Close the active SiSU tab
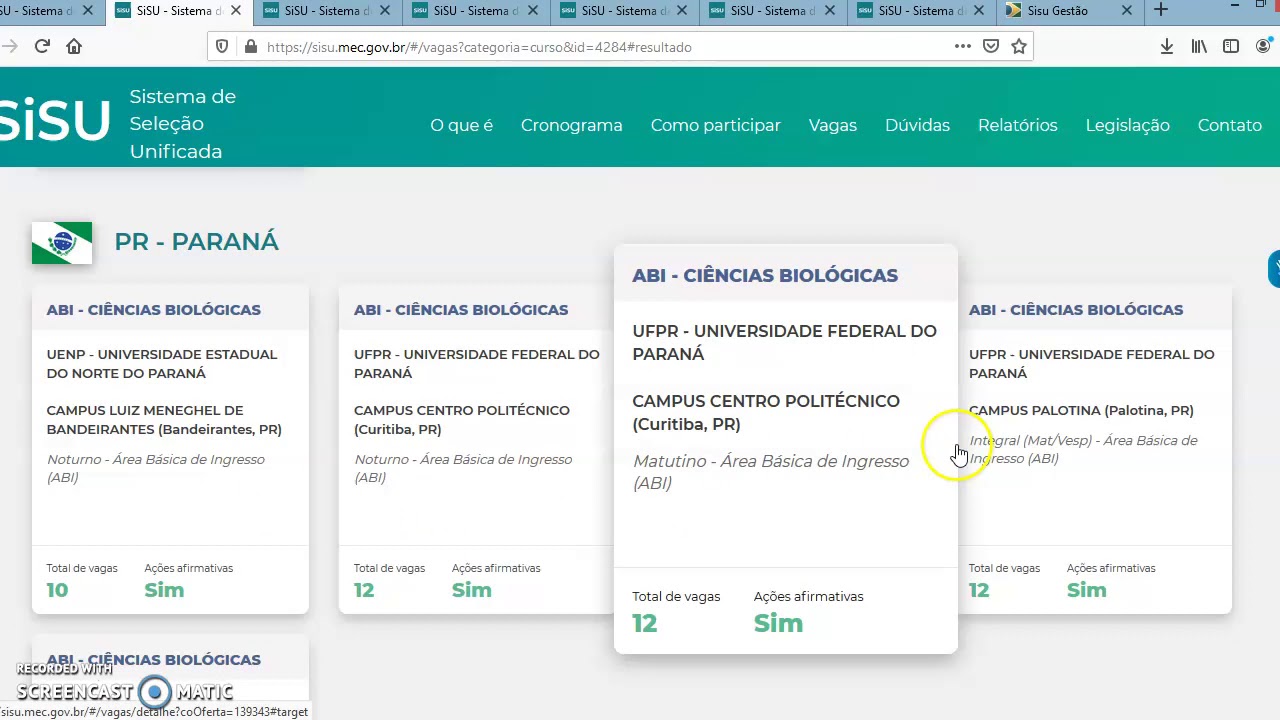 click(x=236, y=10)
